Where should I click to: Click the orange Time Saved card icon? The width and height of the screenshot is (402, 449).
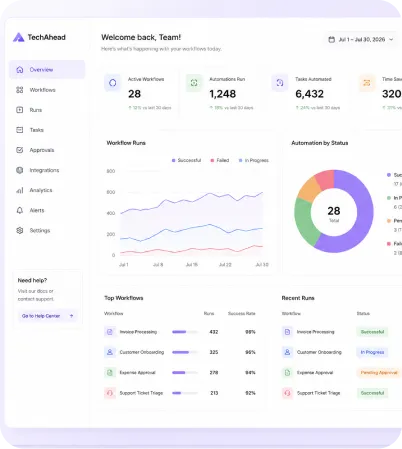(x=367, y=83)
